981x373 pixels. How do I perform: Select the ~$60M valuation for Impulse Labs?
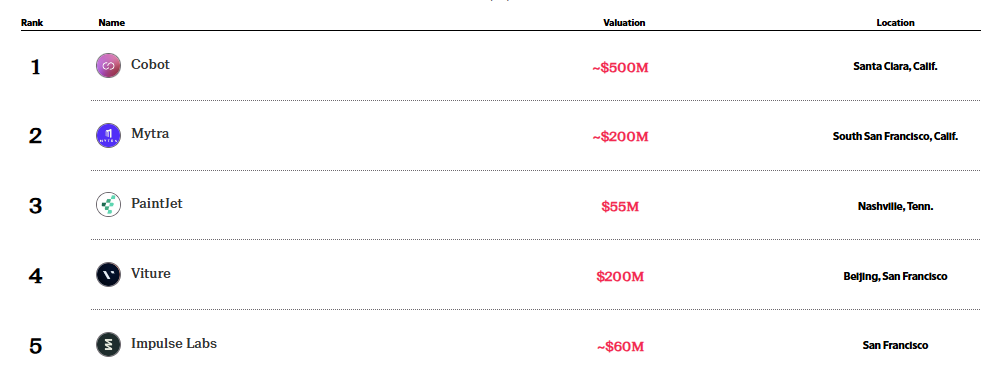620,347
